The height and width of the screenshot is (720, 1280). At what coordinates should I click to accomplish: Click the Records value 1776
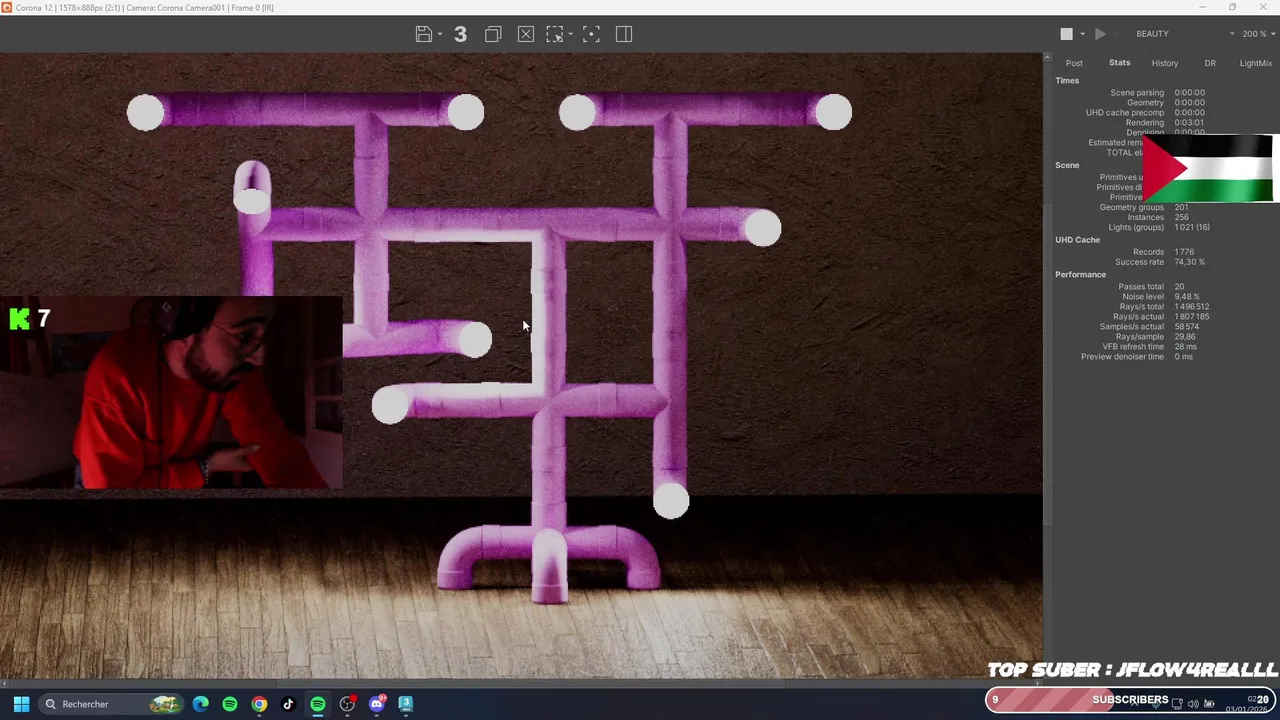1184,252
